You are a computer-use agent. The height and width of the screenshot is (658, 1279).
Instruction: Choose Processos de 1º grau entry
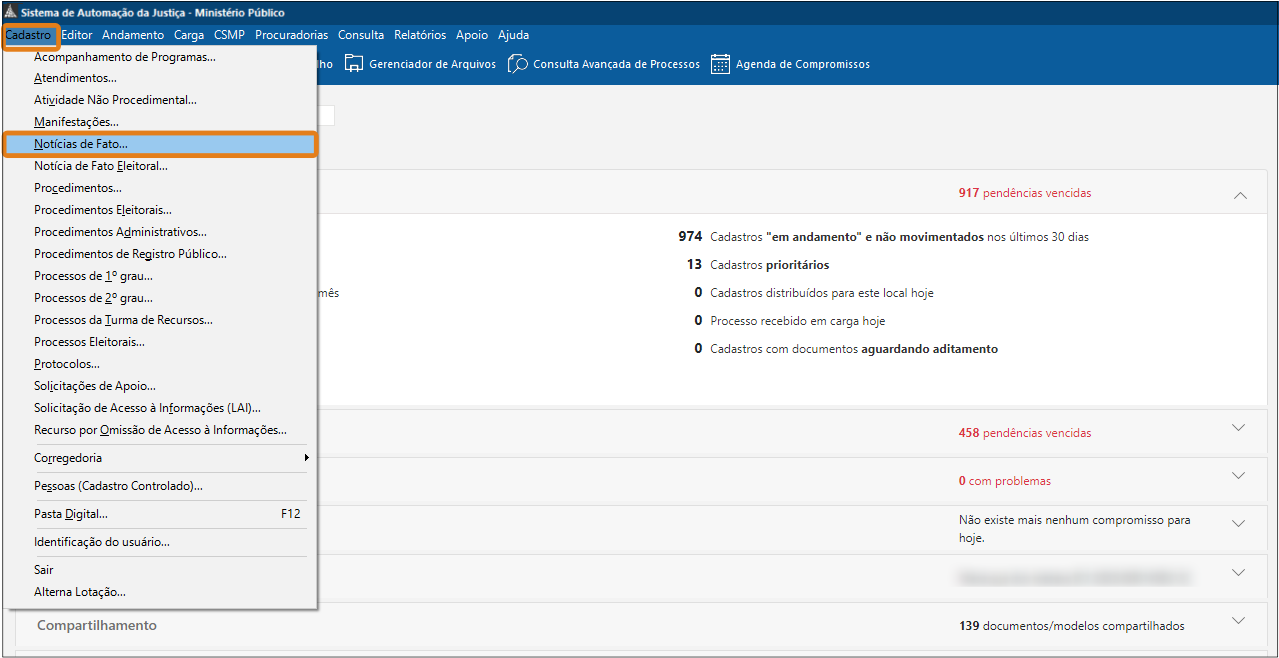(x=160, y=276)
